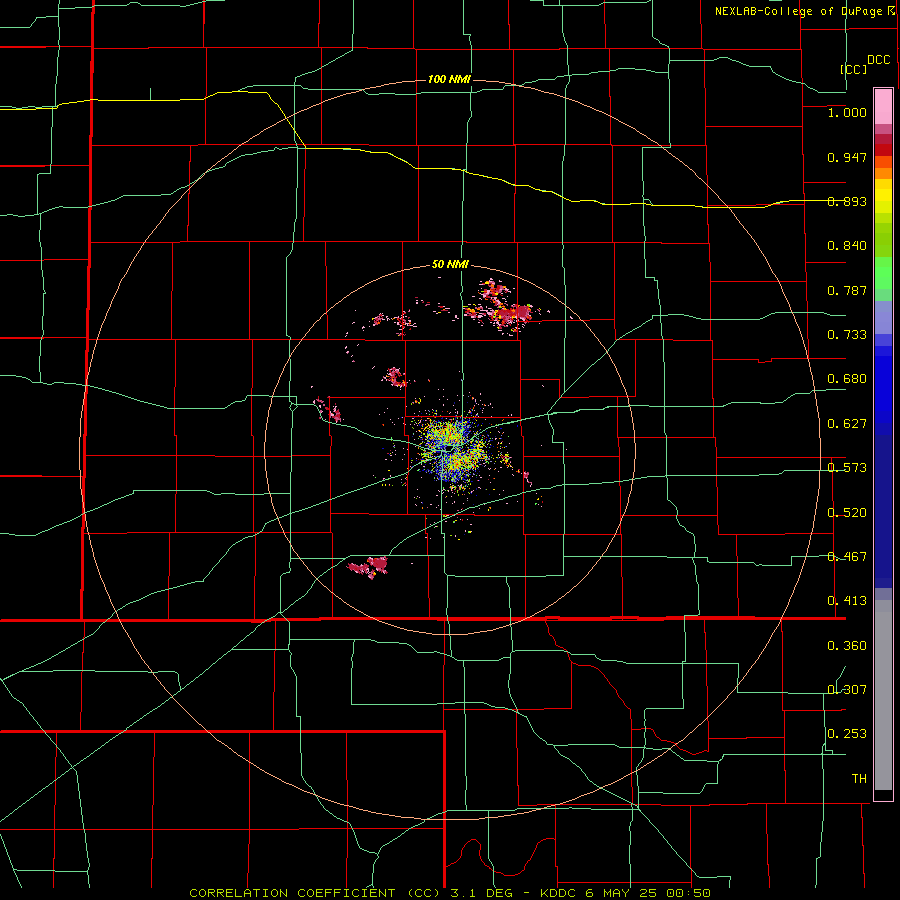The width and height of the screenshot is (900, 900).
Task: Click the [CC] product label
Action: tap(853, 69)
